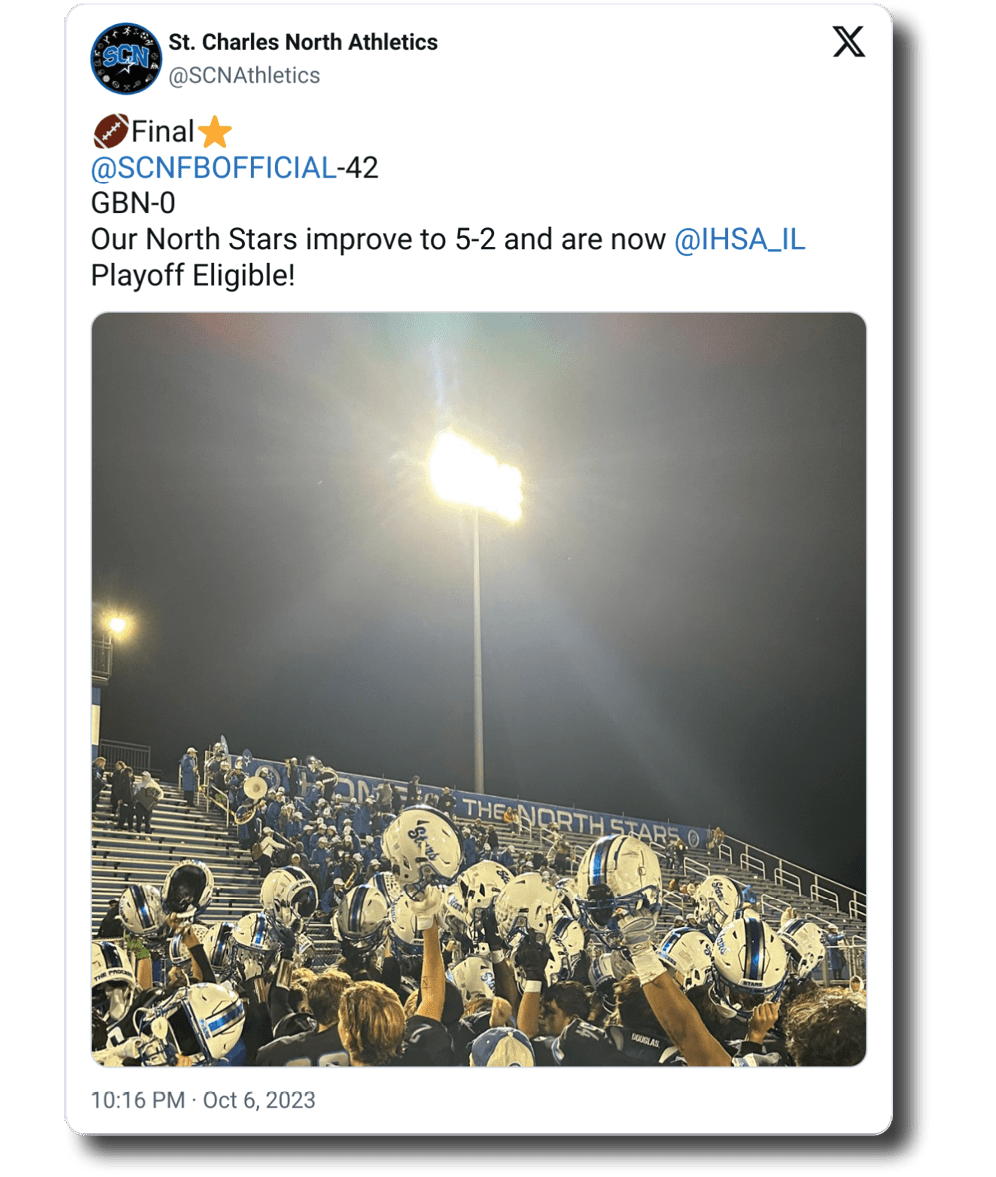The height and width of the screenshot is (1177, 996).
Task: Open St. Charles North Athletics profile name
Action: point(303,42)
